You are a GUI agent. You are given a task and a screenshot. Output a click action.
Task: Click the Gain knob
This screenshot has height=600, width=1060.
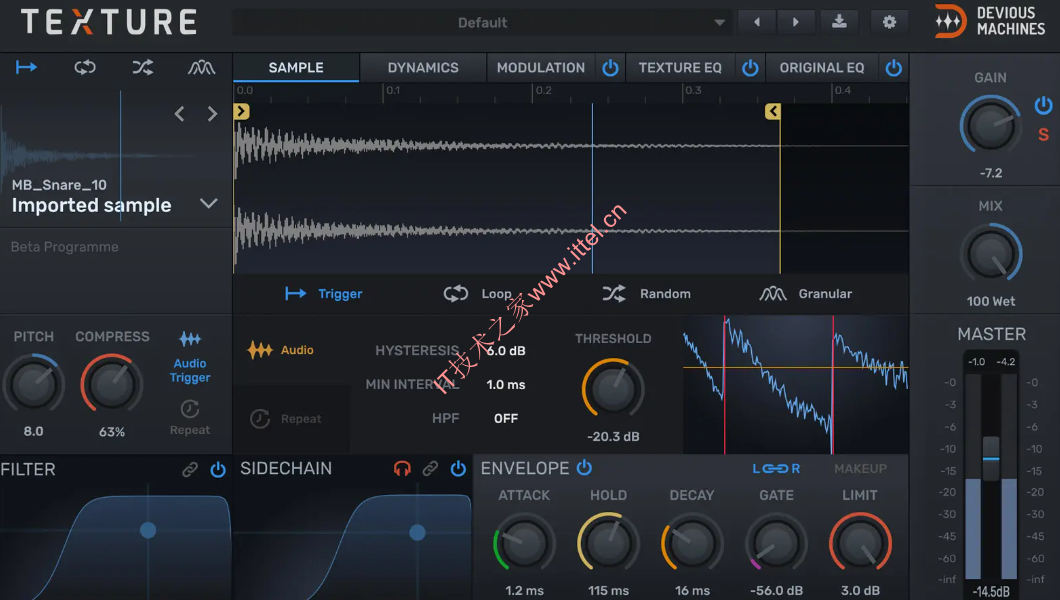990,125
